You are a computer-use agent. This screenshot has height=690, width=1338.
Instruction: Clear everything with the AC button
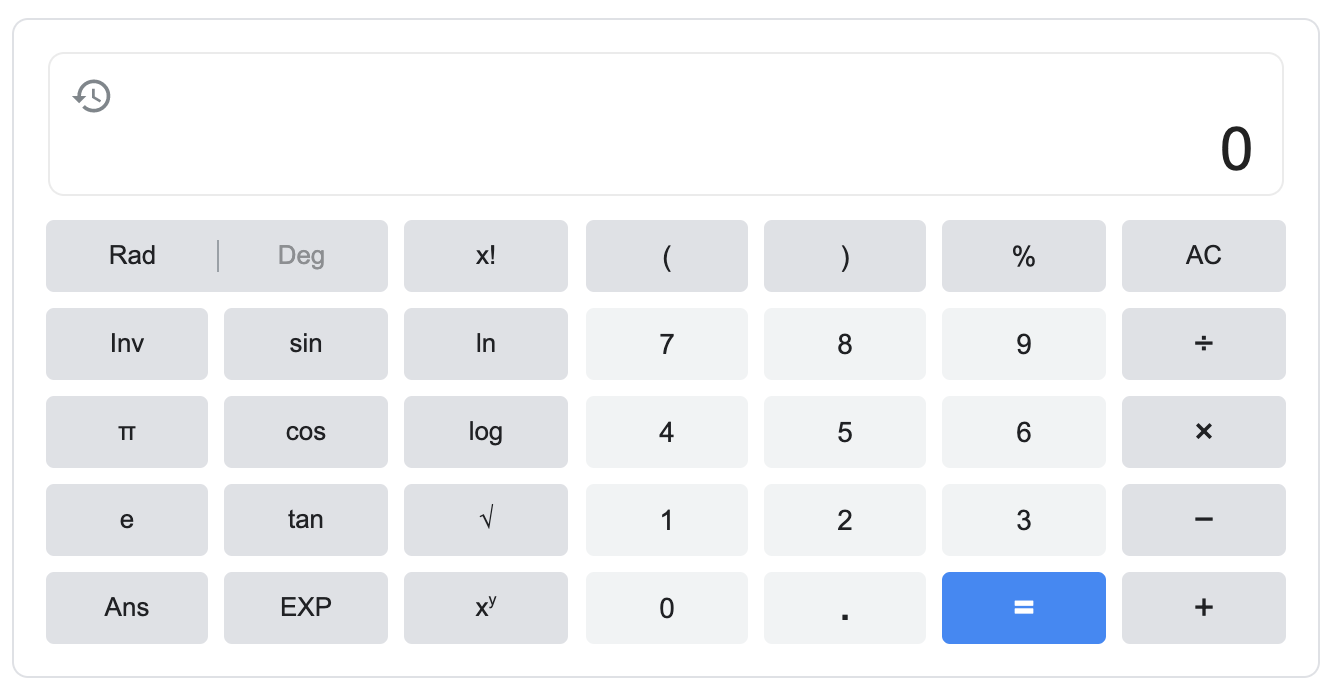[x=1203, y=256]
